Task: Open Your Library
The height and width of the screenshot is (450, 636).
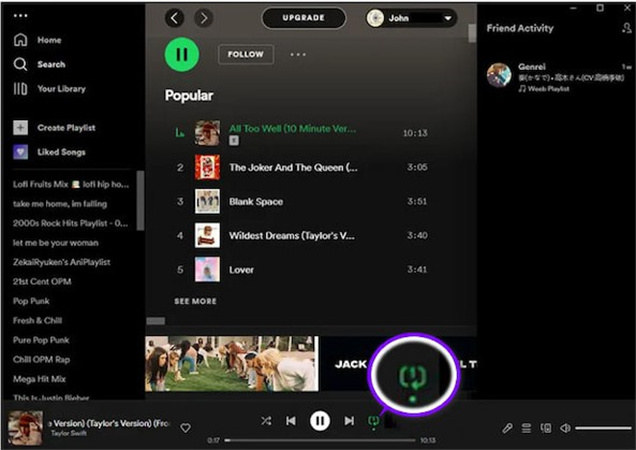Action: pyautogui.click(x=49, y=88)
